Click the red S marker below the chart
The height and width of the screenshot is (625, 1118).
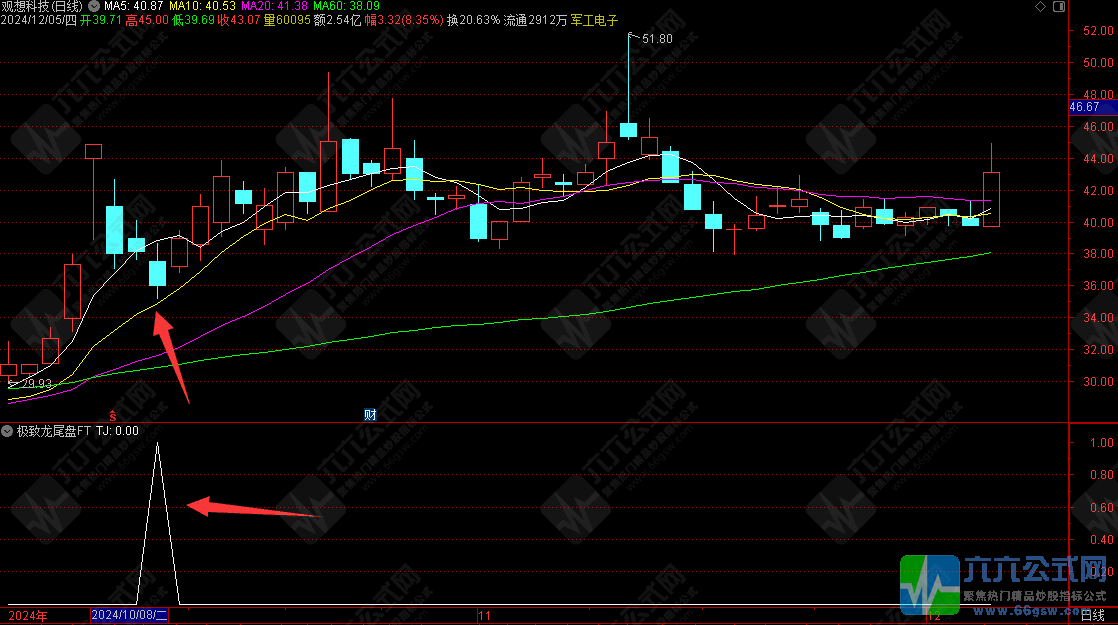point(113,414)
